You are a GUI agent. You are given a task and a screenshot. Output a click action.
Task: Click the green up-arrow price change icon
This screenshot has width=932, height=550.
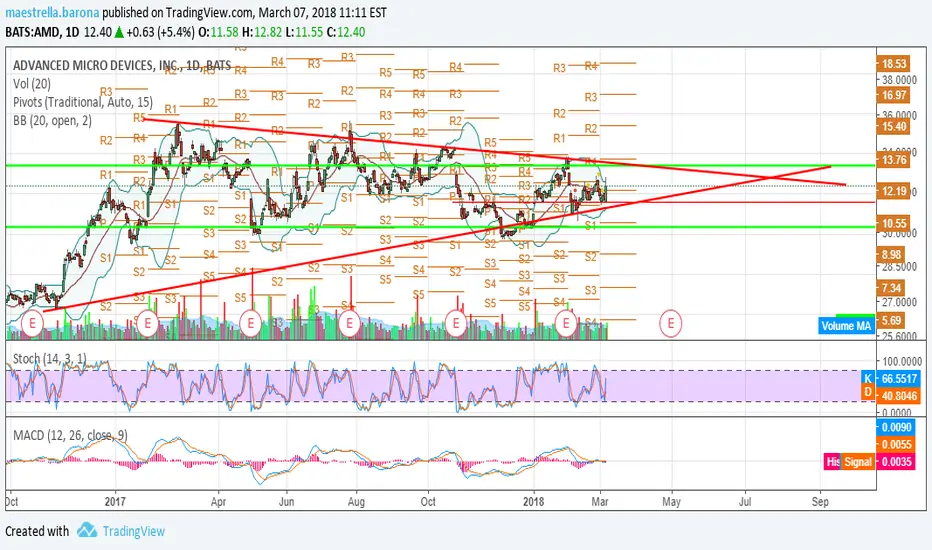(119, 32)
